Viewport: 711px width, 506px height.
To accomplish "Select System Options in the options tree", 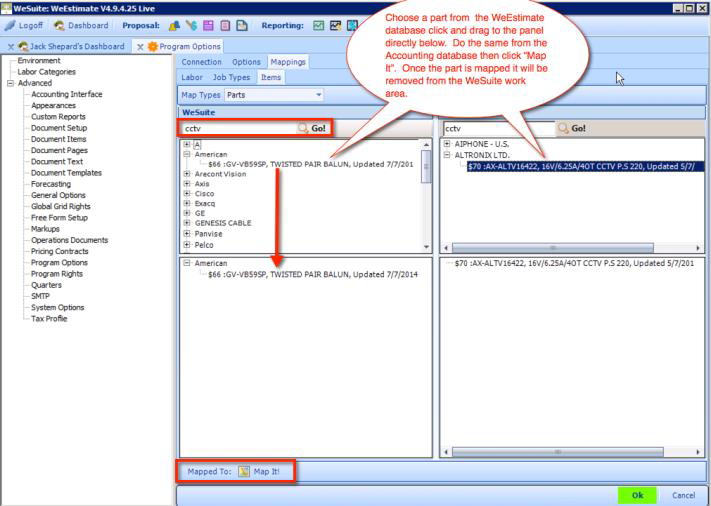I will click(x=58, y=308).
